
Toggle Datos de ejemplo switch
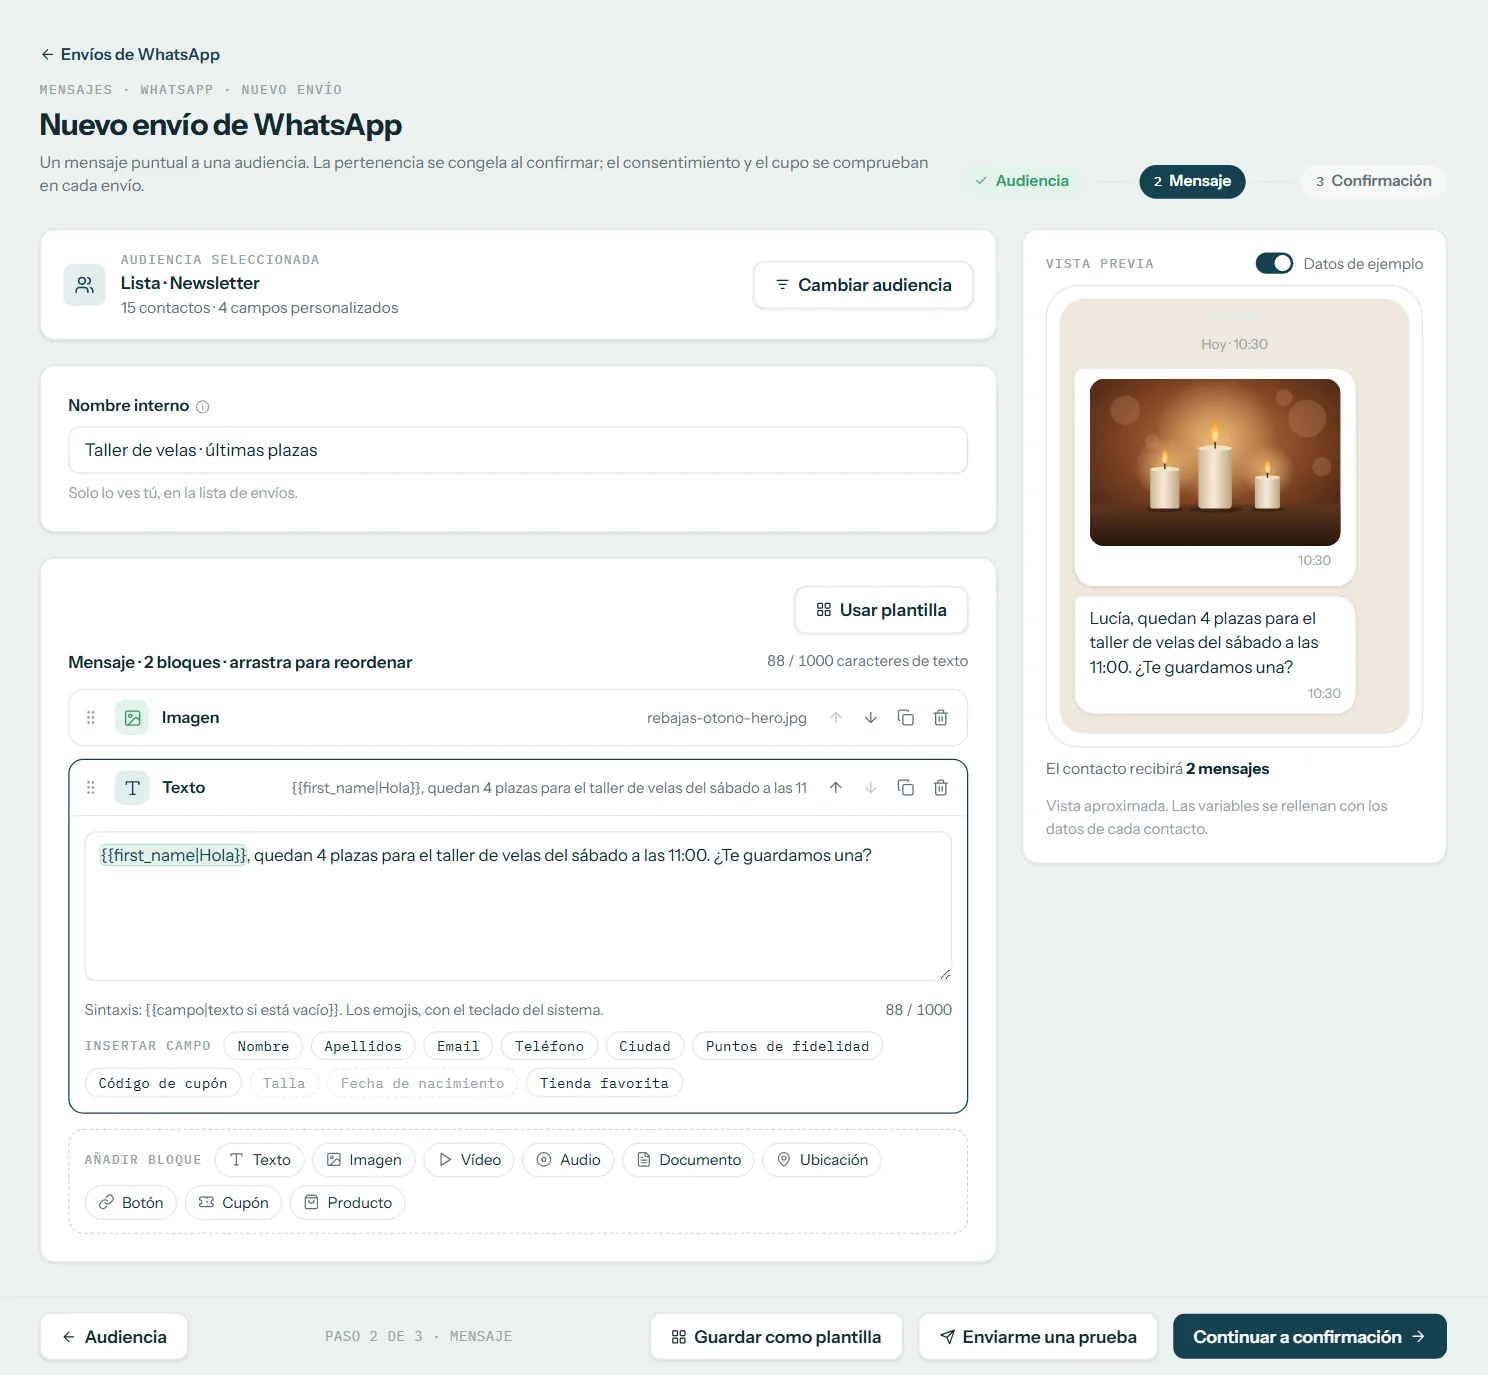[x=1274, y=263]
